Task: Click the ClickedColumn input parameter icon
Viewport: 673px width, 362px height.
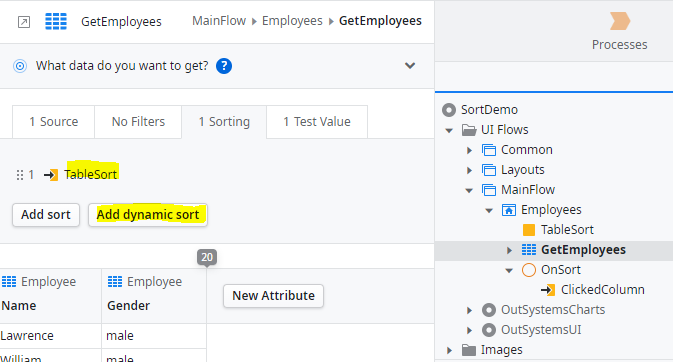Action: [x=548, y=290]
